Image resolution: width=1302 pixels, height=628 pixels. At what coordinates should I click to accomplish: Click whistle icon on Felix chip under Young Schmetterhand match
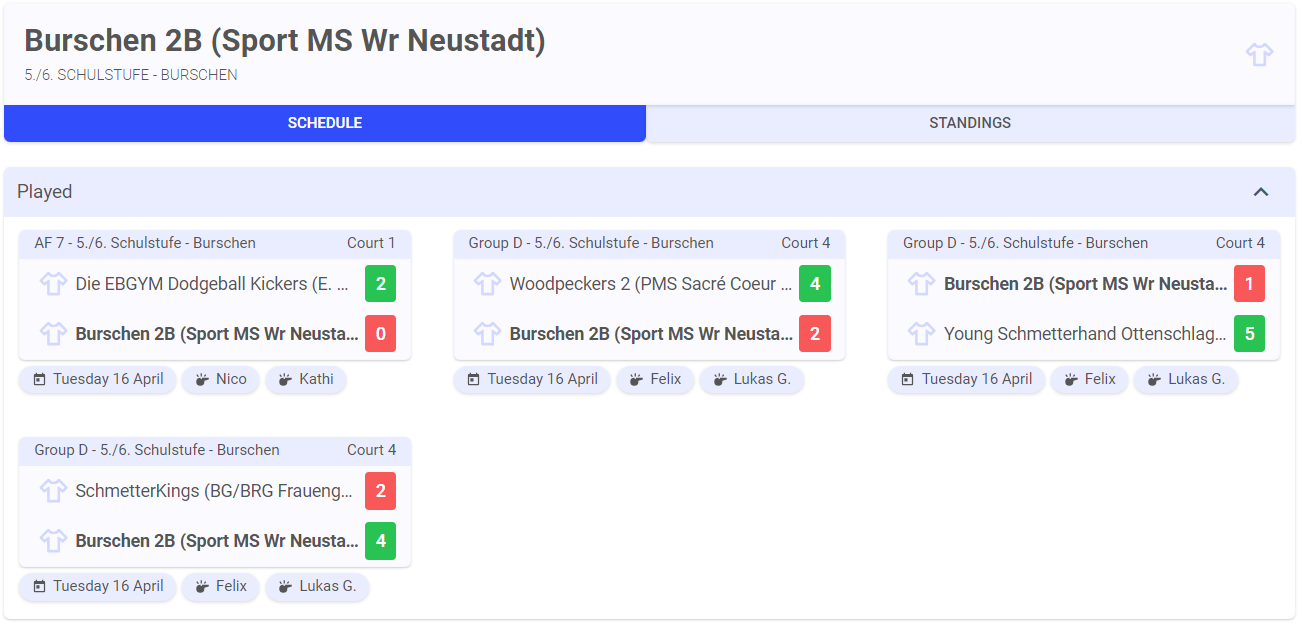[x=1071, y=380]
